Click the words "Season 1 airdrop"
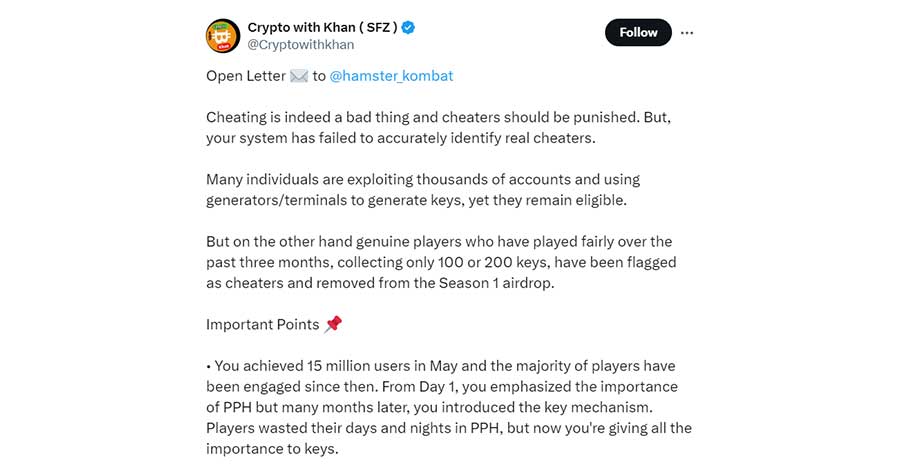The width and height of the screenshot is (900, 471). [x=496, y=283]
